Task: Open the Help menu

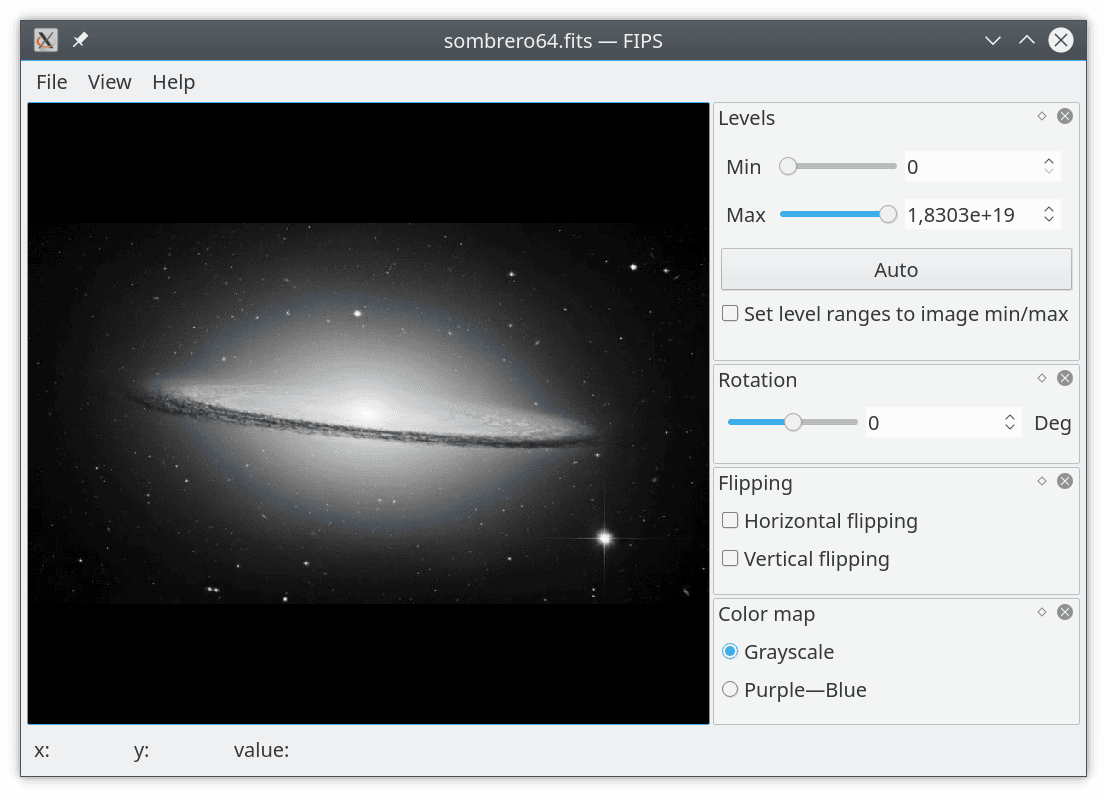Action: click(174, 82)
